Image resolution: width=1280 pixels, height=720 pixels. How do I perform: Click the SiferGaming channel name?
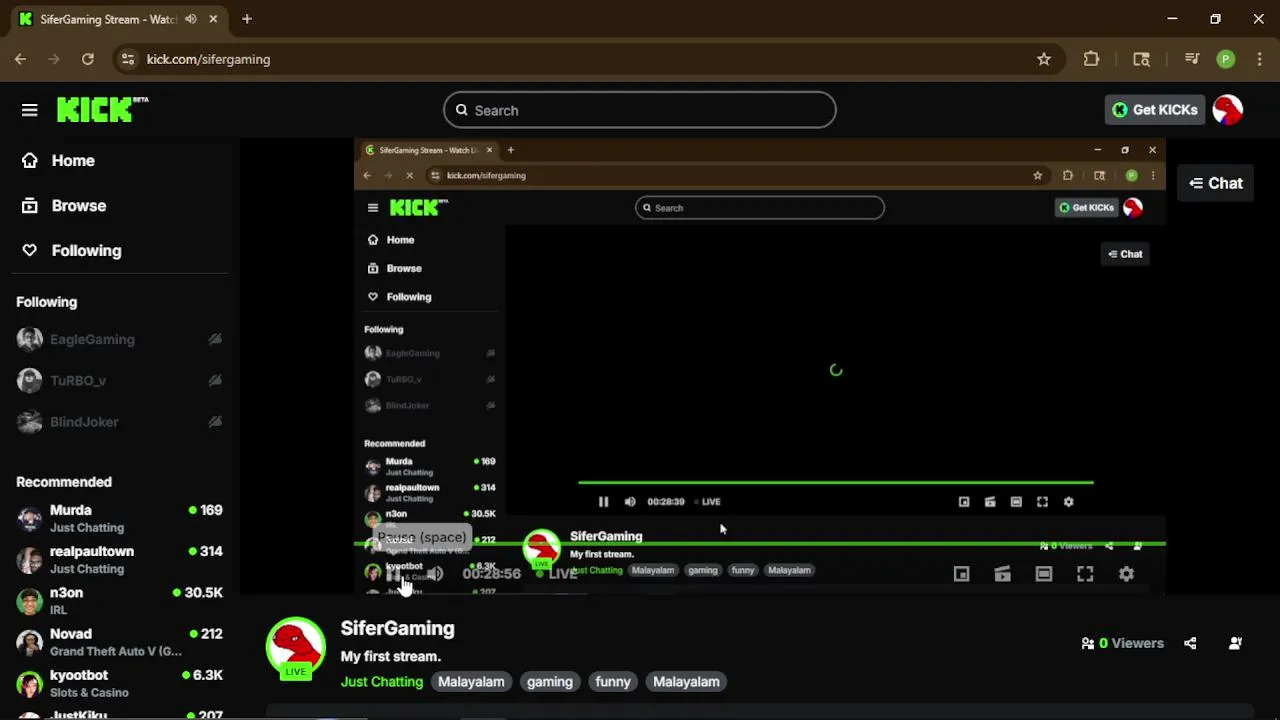(397, 629)
